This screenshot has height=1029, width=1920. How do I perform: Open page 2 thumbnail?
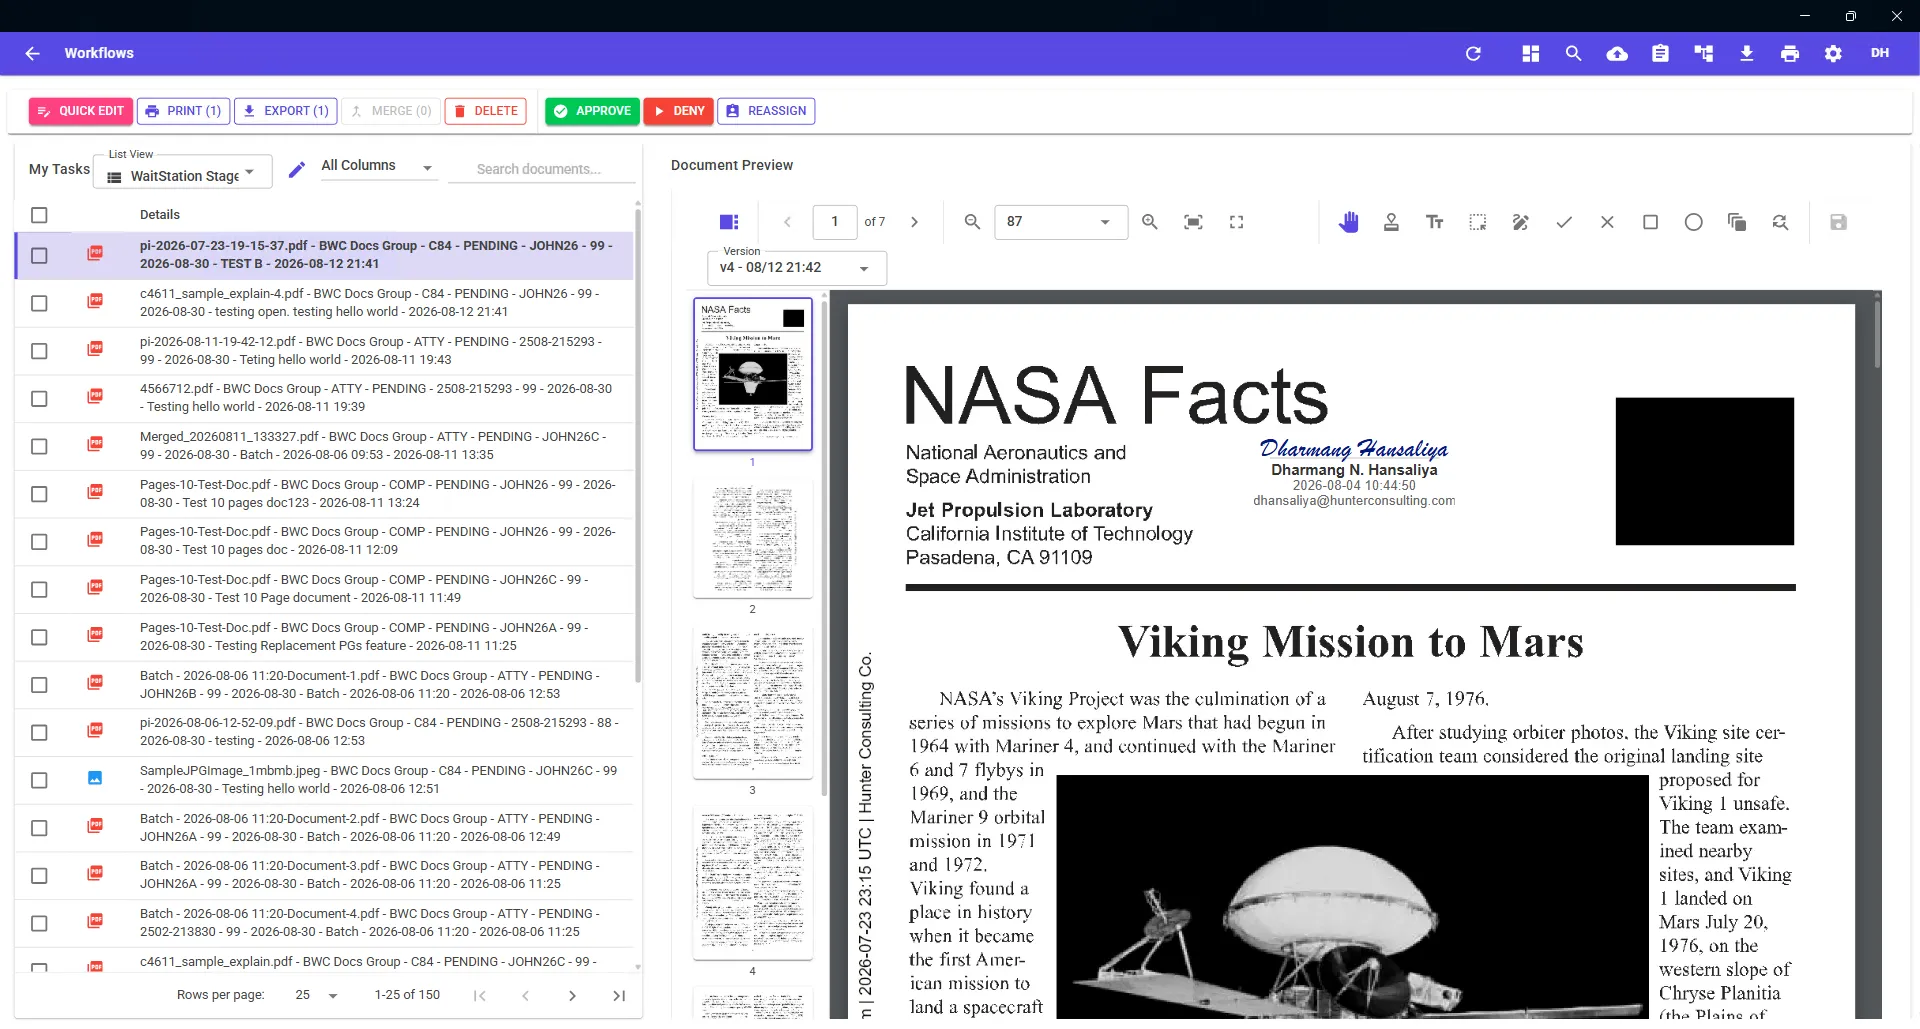(x=753, y=539)
